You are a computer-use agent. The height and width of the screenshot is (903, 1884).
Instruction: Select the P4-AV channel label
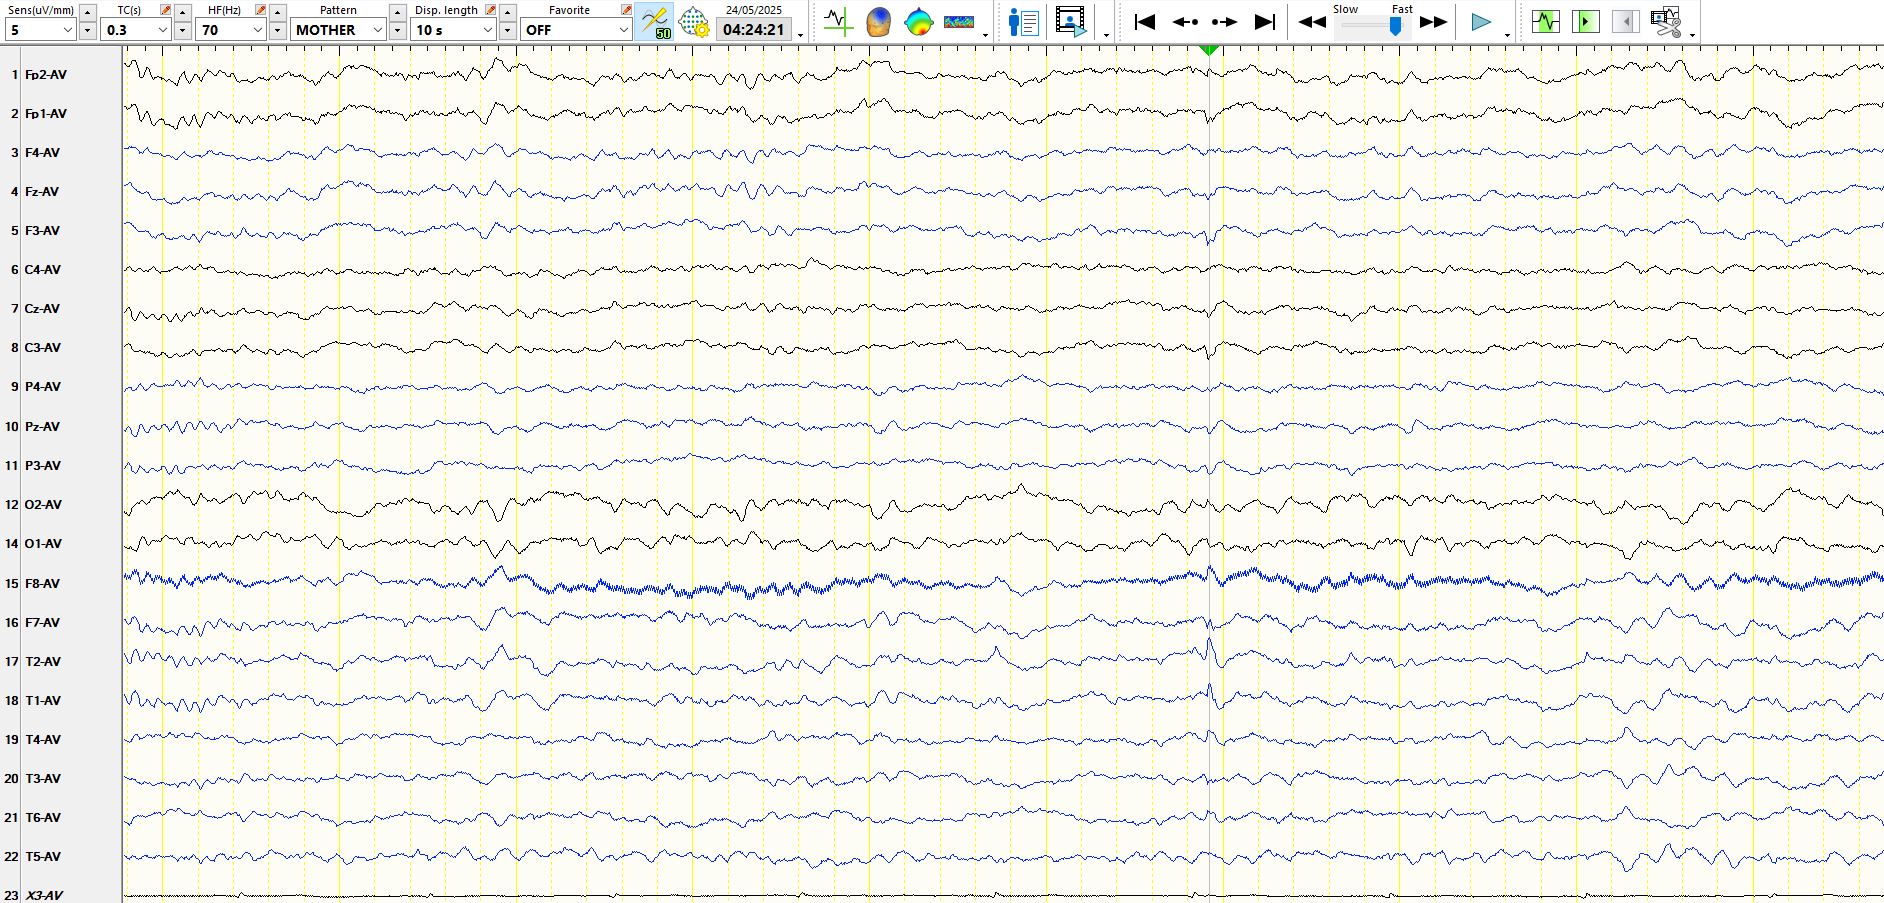(x=43, y=387)
